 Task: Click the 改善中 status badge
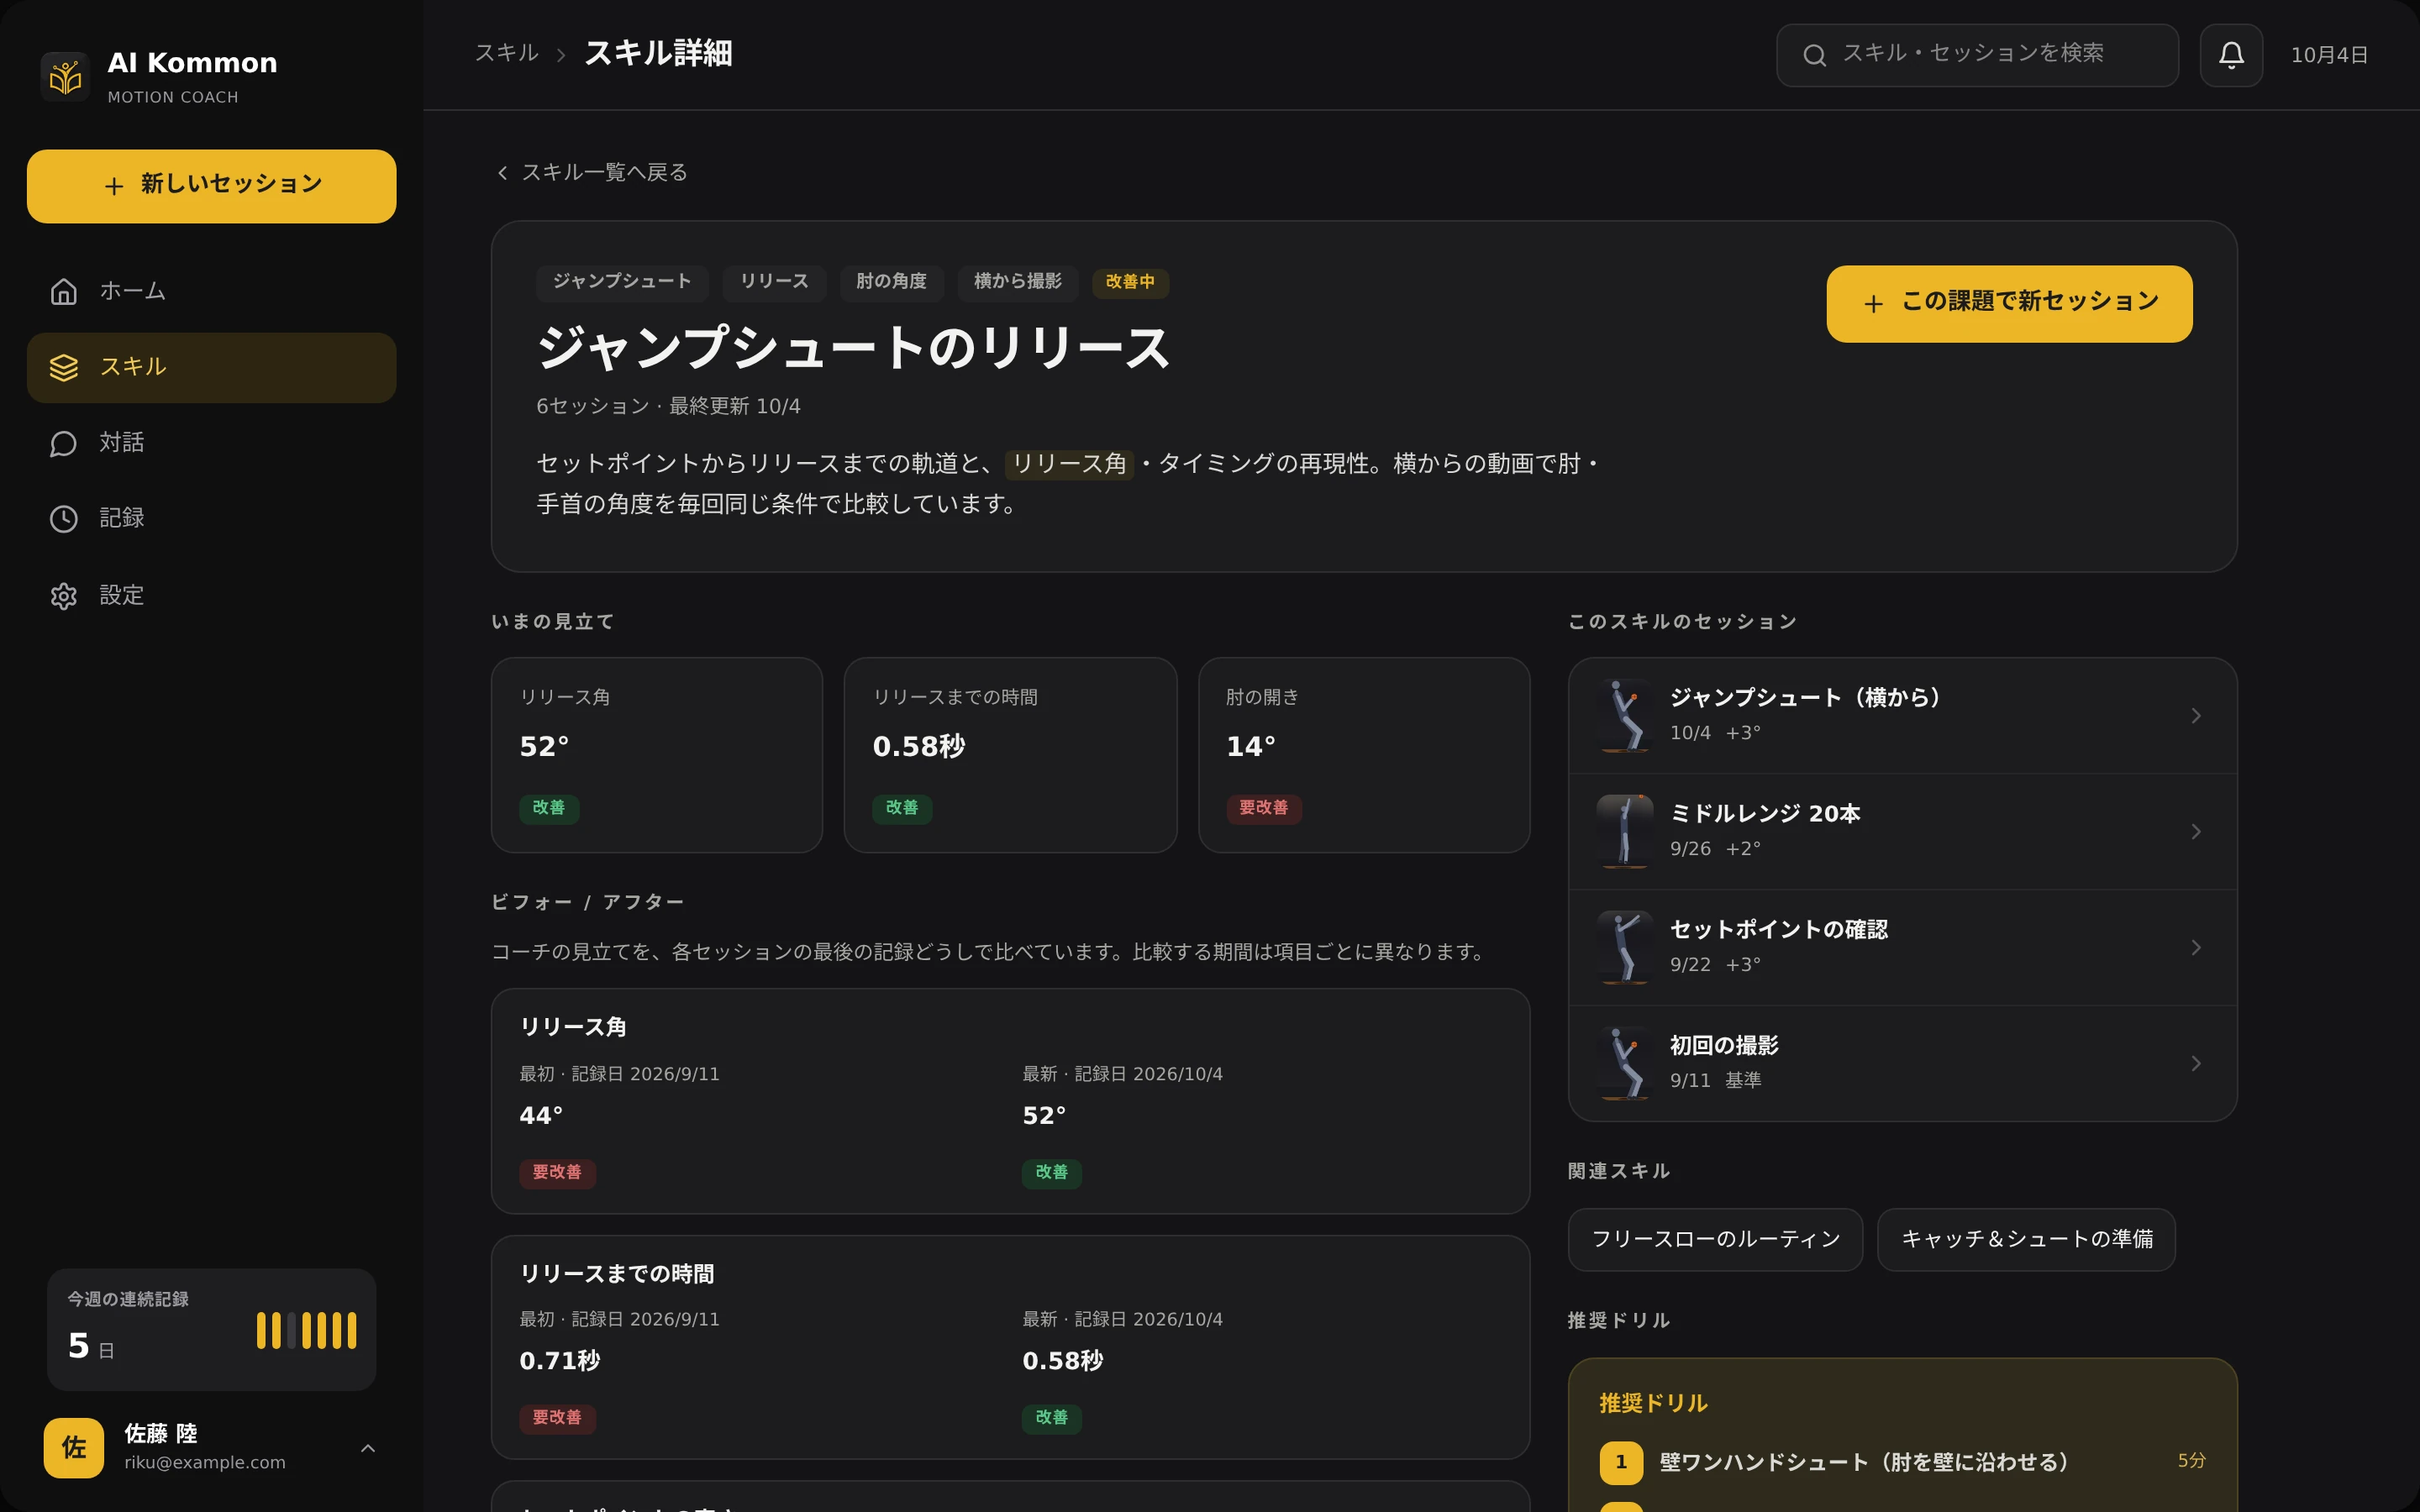tap(1130, 283)
